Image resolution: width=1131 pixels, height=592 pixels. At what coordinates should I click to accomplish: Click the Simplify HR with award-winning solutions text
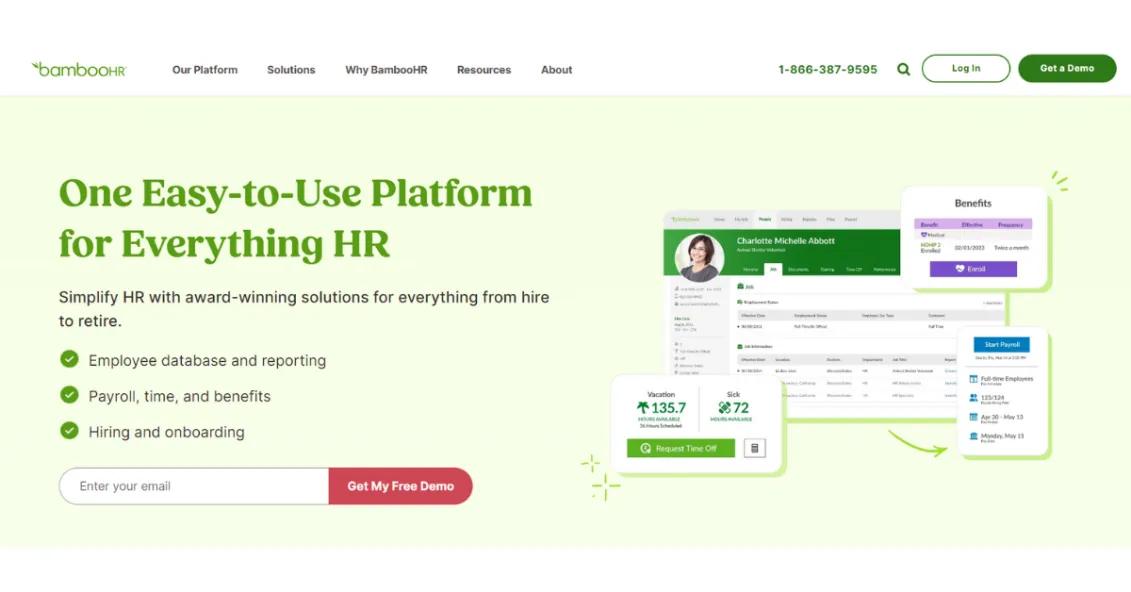[304, 309]
